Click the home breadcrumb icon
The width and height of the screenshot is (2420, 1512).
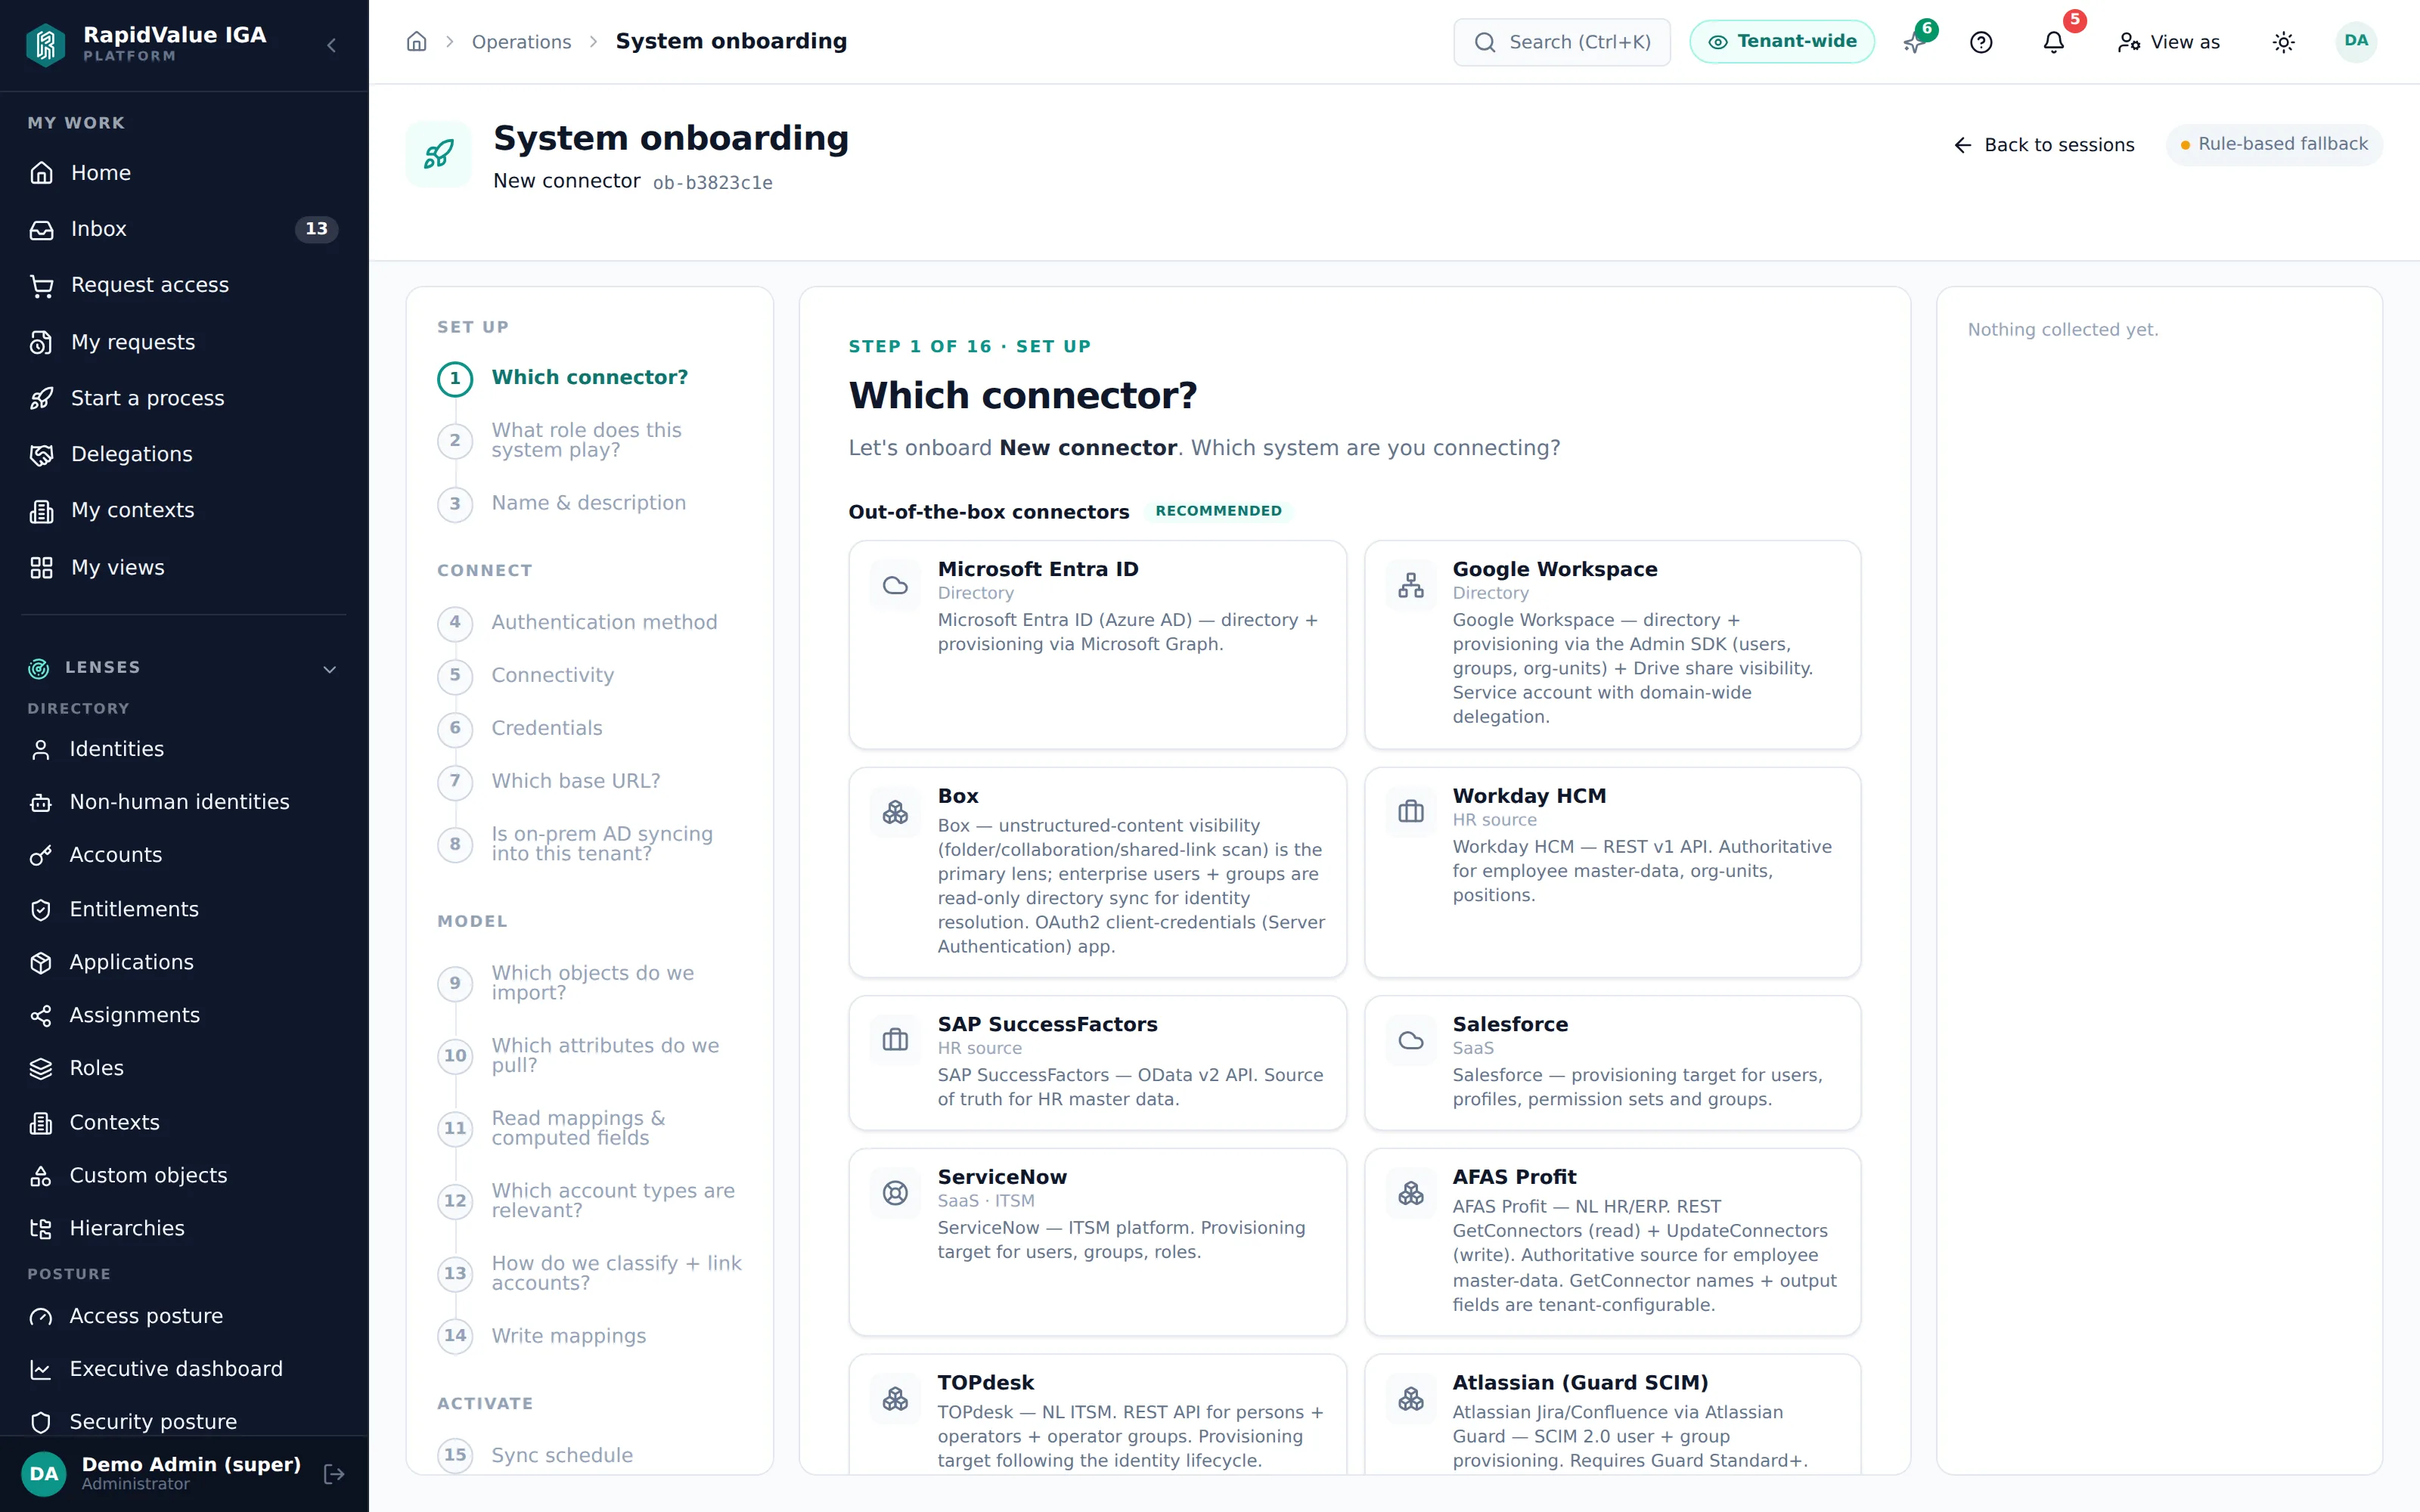pos(417,41)
